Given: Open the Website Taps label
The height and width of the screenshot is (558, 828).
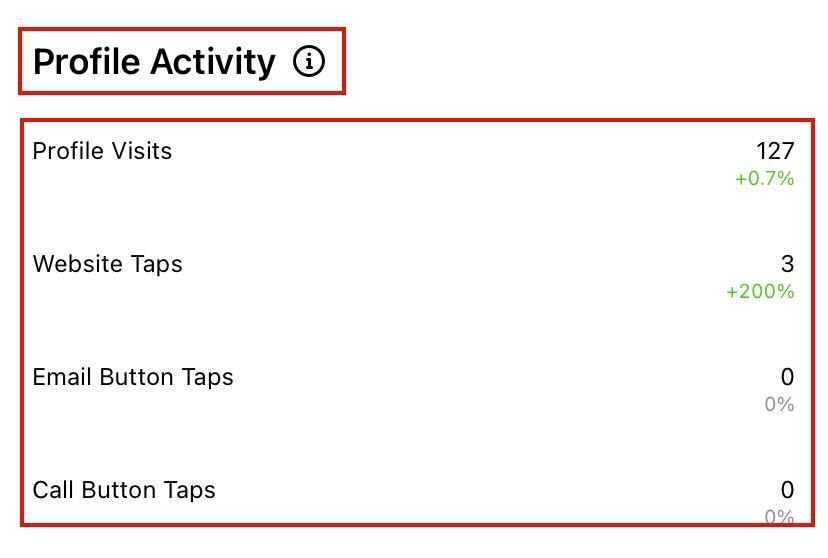Looking at the screenshot, I should coord(108,264).
